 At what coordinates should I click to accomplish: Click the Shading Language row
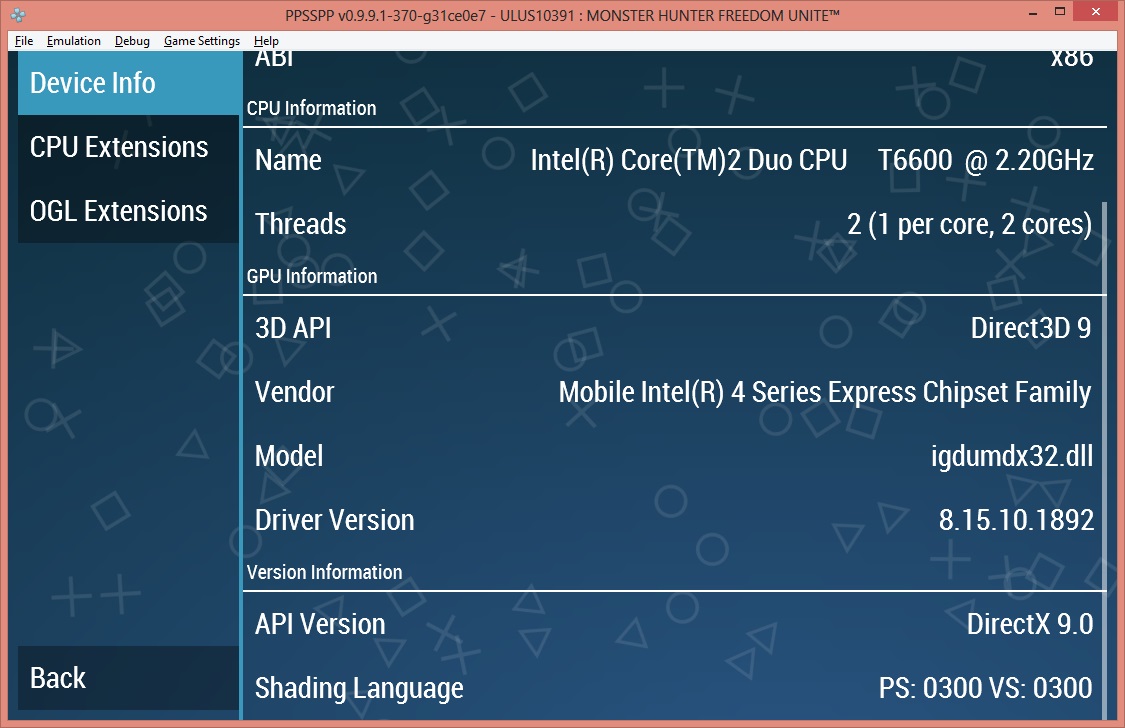coord(674,688)
